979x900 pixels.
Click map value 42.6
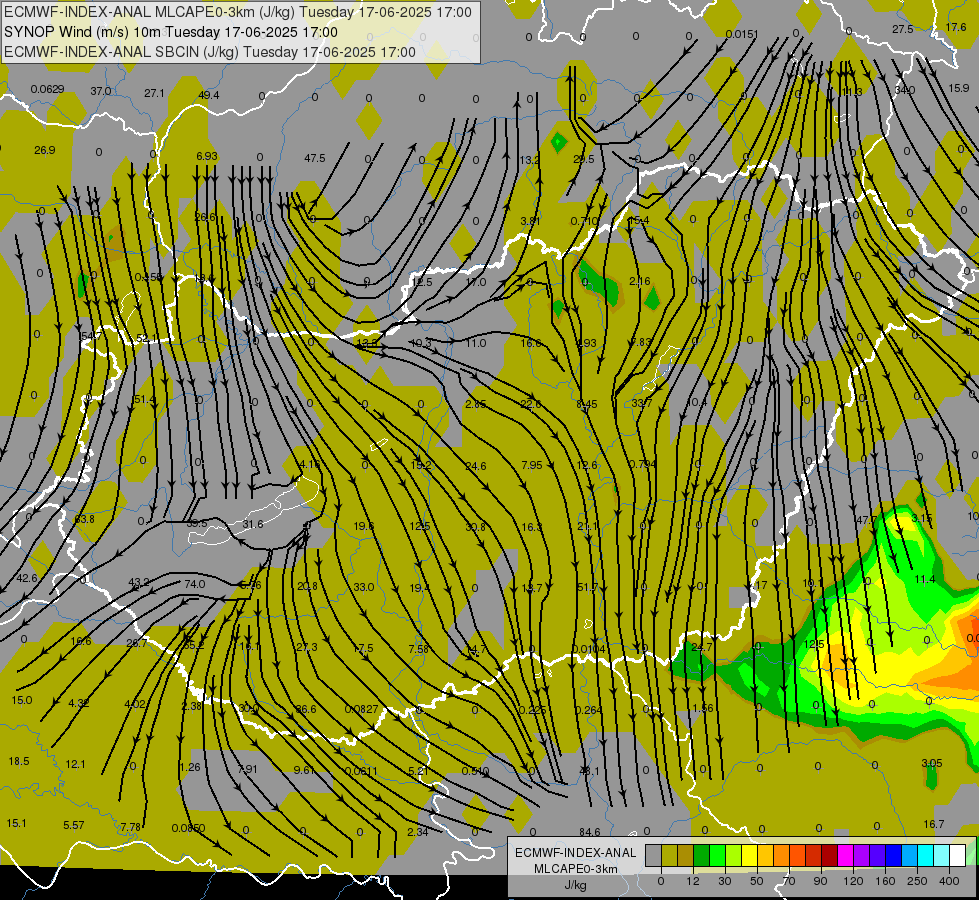point(27,578)
